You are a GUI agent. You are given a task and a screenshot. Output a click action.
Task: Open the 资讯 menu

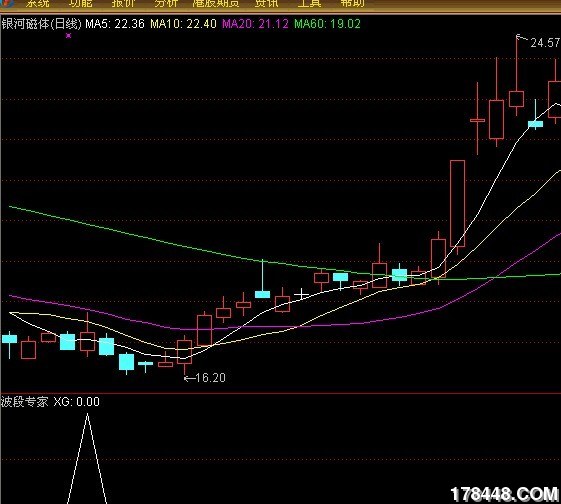267,3
